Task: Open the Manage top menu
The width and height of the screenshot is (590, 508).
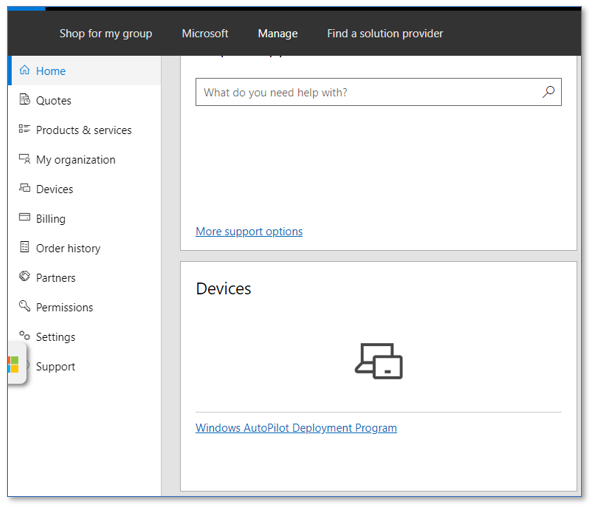Action: coord(278,33)
